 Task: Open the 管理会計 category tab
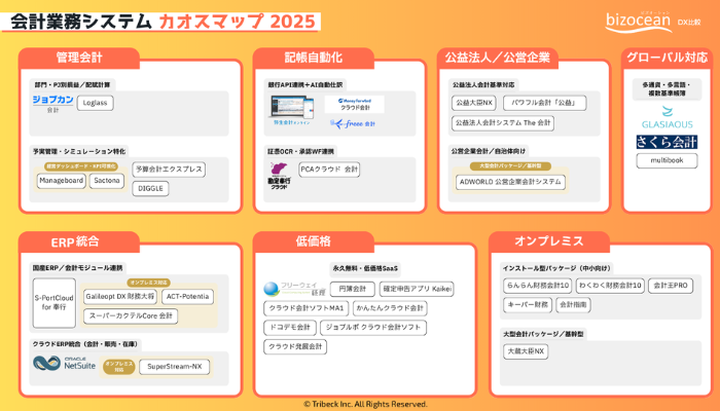(x=79, y=58)
